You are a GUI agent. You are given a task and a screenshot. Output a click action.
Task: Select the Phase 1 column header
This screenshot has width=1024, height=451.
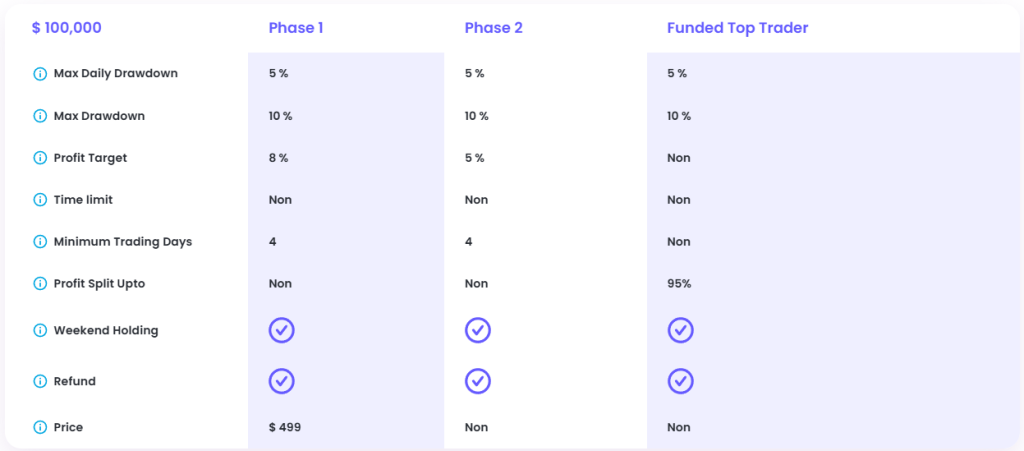[x=296, y=28]
